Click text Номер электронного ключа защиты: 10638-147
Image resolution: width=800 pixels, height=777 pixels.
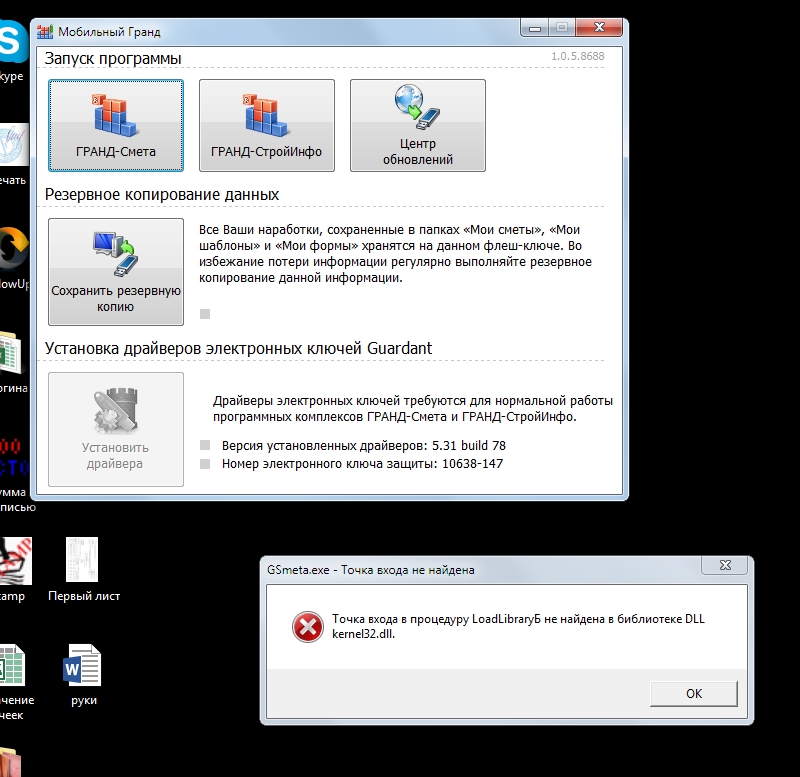point(362,464)
